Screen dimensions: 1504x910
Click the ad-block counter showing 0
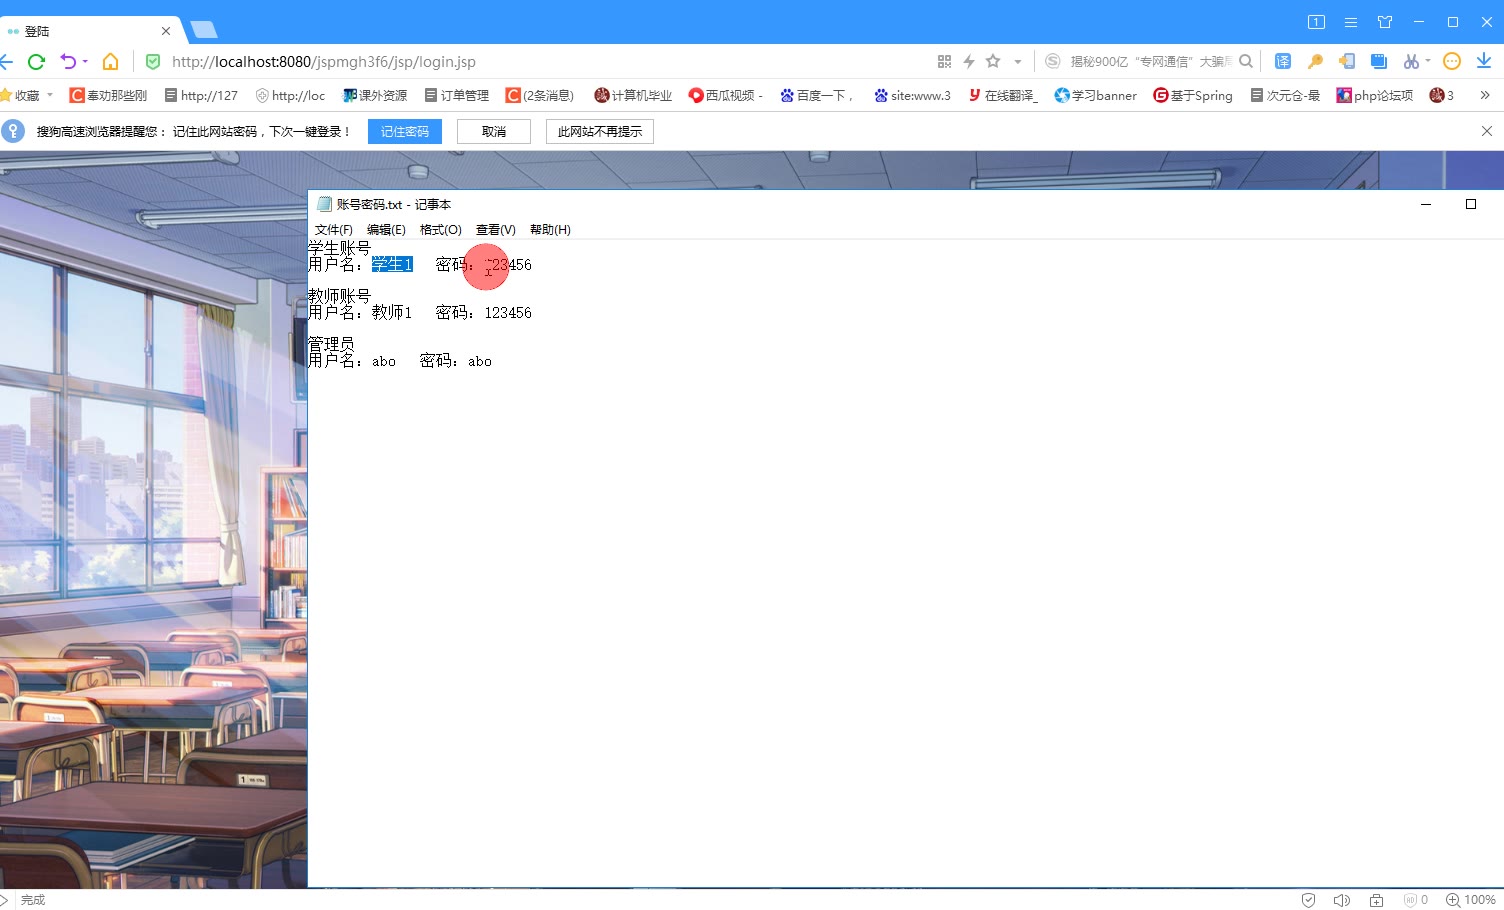point(1416,900)
